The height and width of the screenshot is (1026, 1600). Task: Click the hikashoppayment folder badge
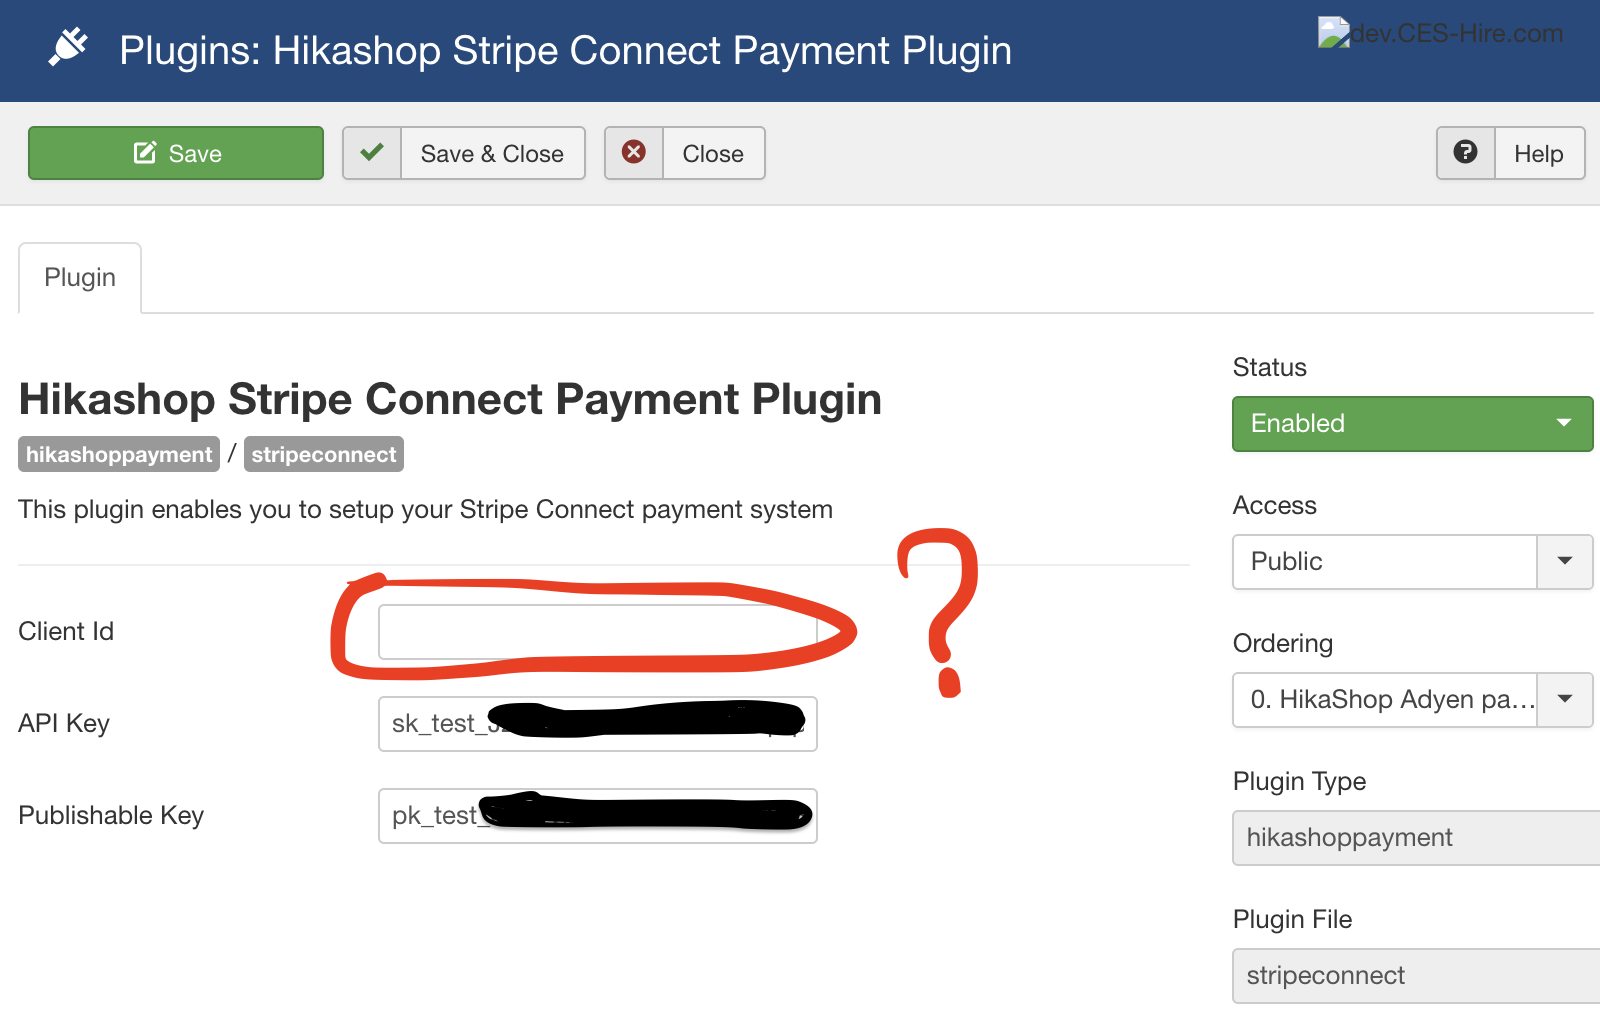(119, 454)
